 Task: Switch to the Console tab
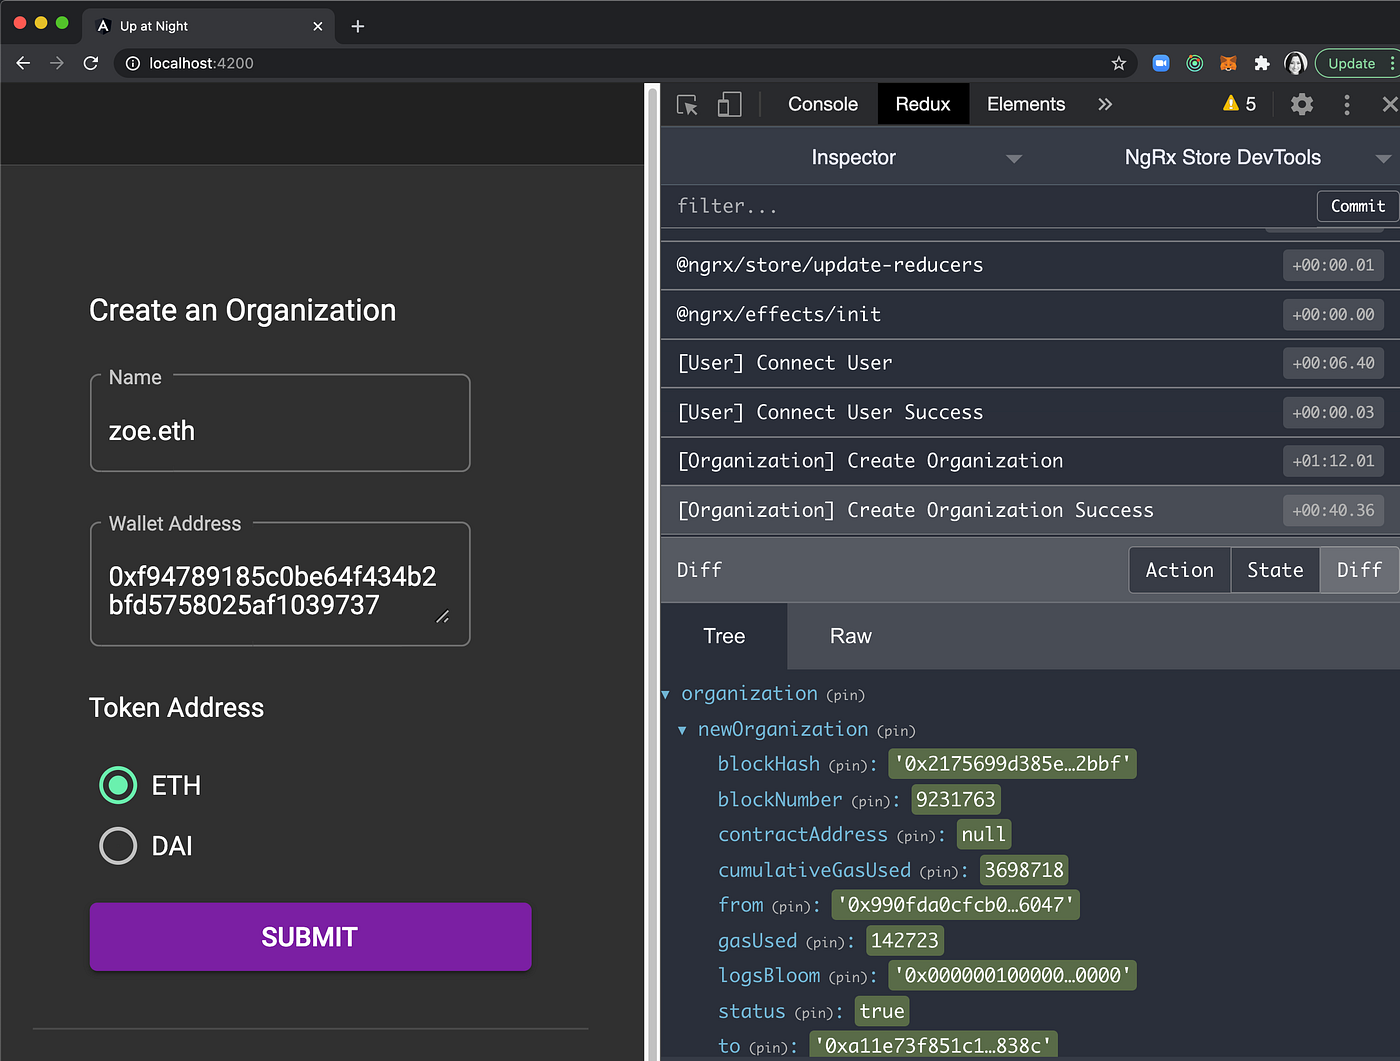tap(822, 104)
